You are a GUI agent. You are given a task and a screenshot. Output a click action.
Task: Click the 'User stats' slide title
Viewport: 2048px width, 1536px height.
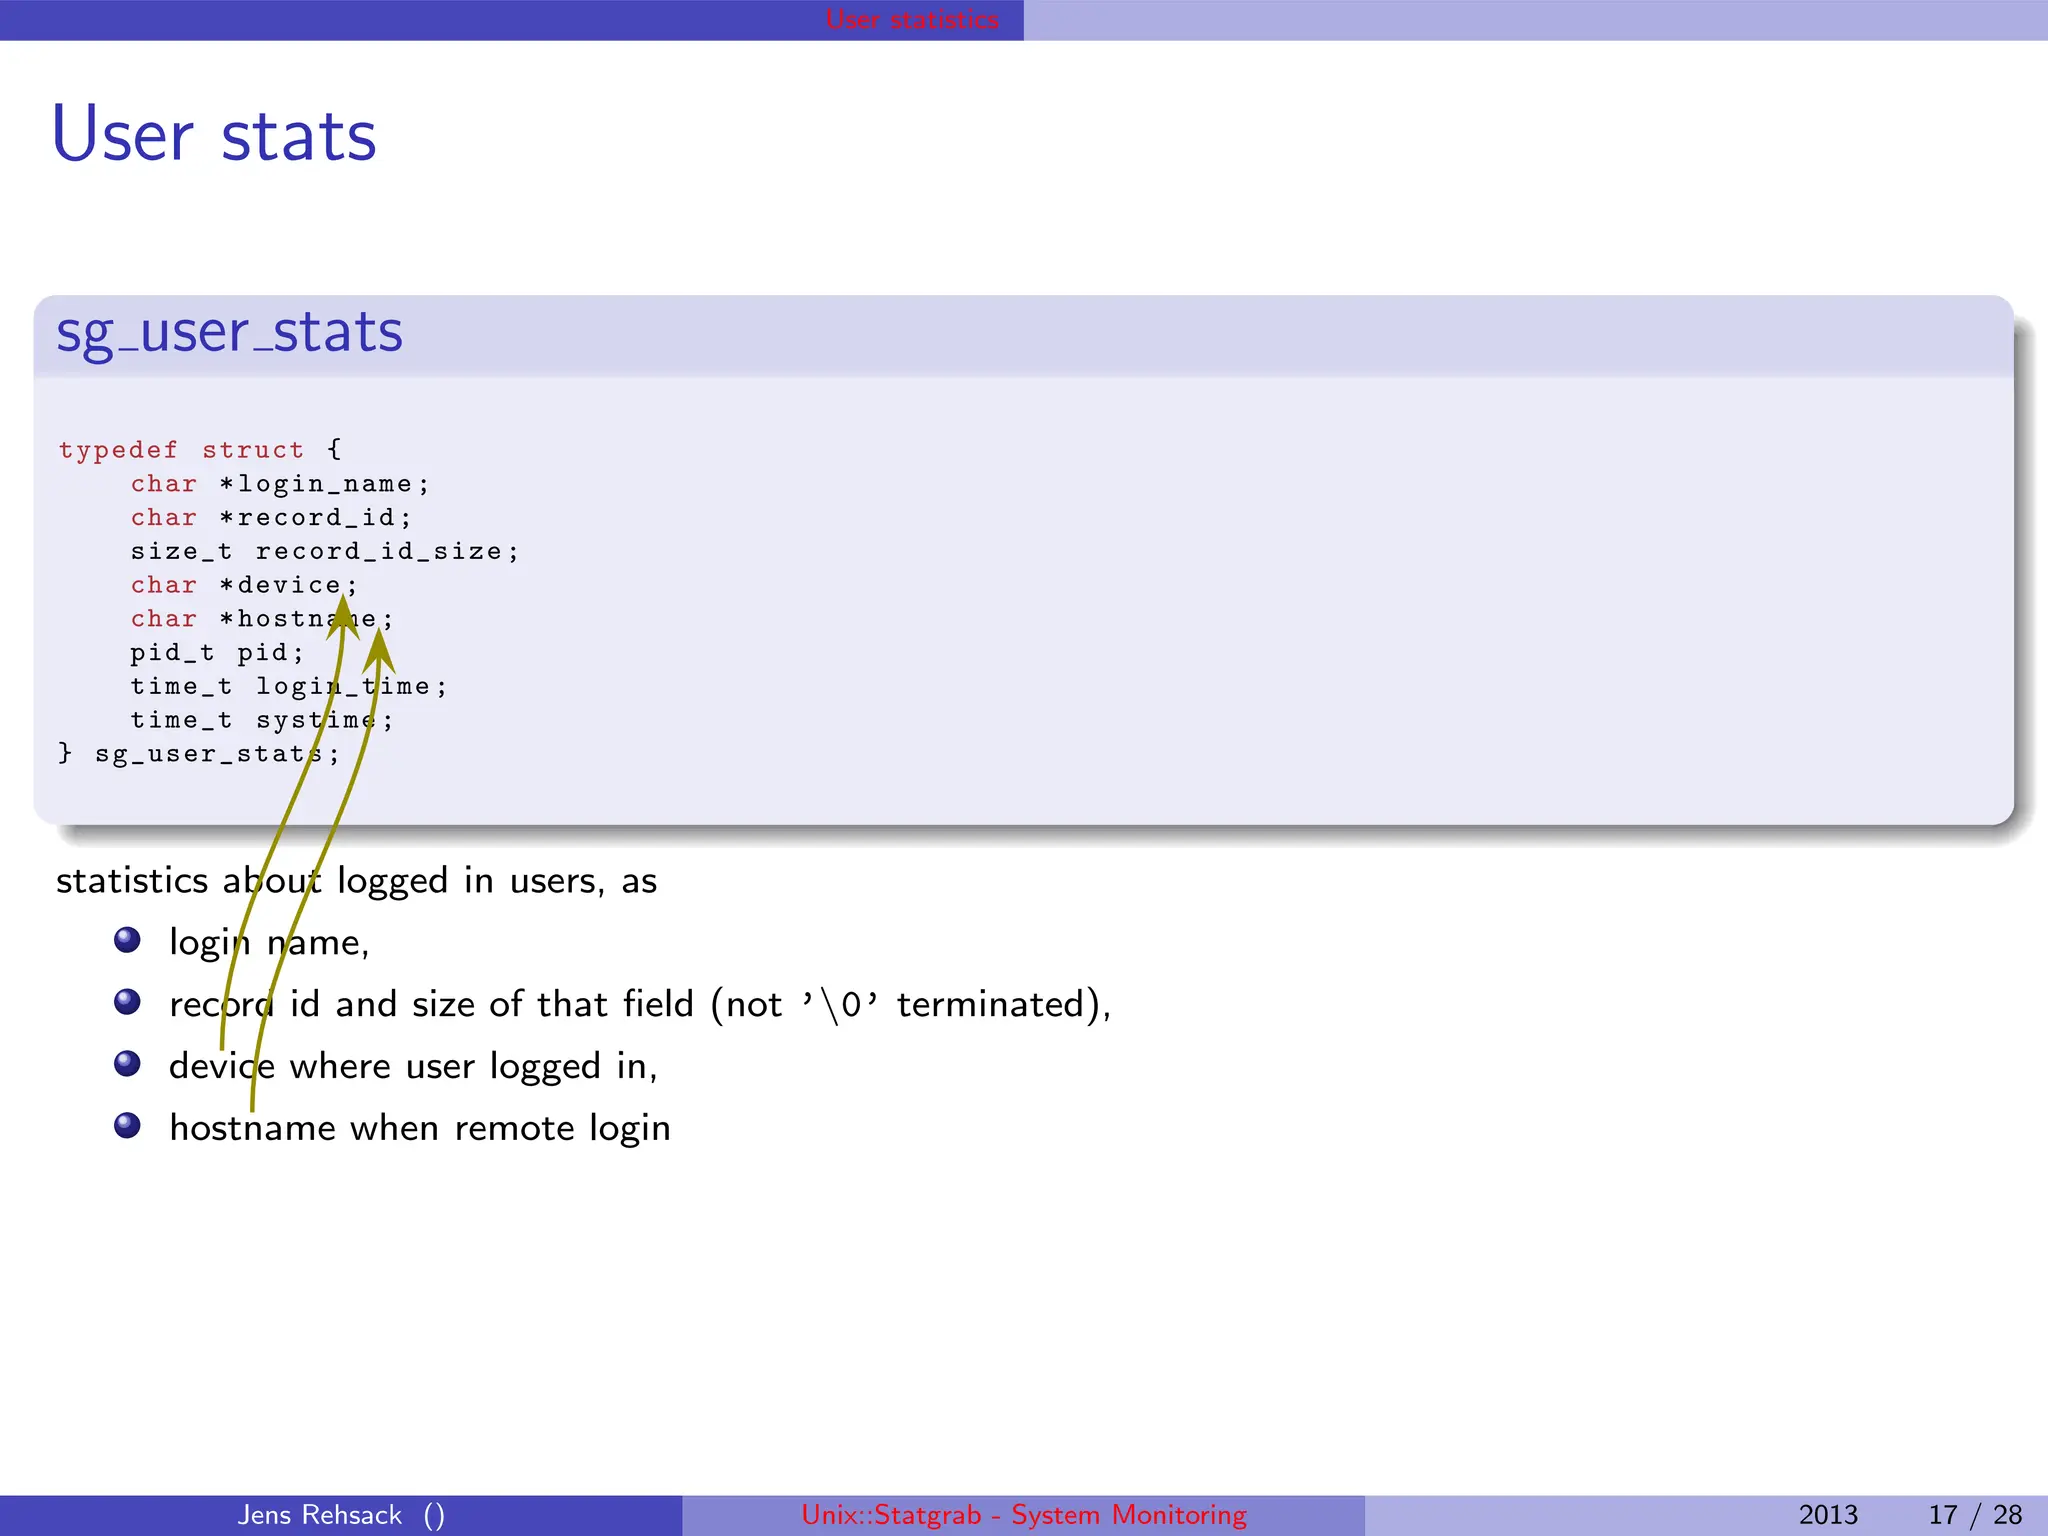[x=214, y=134]
